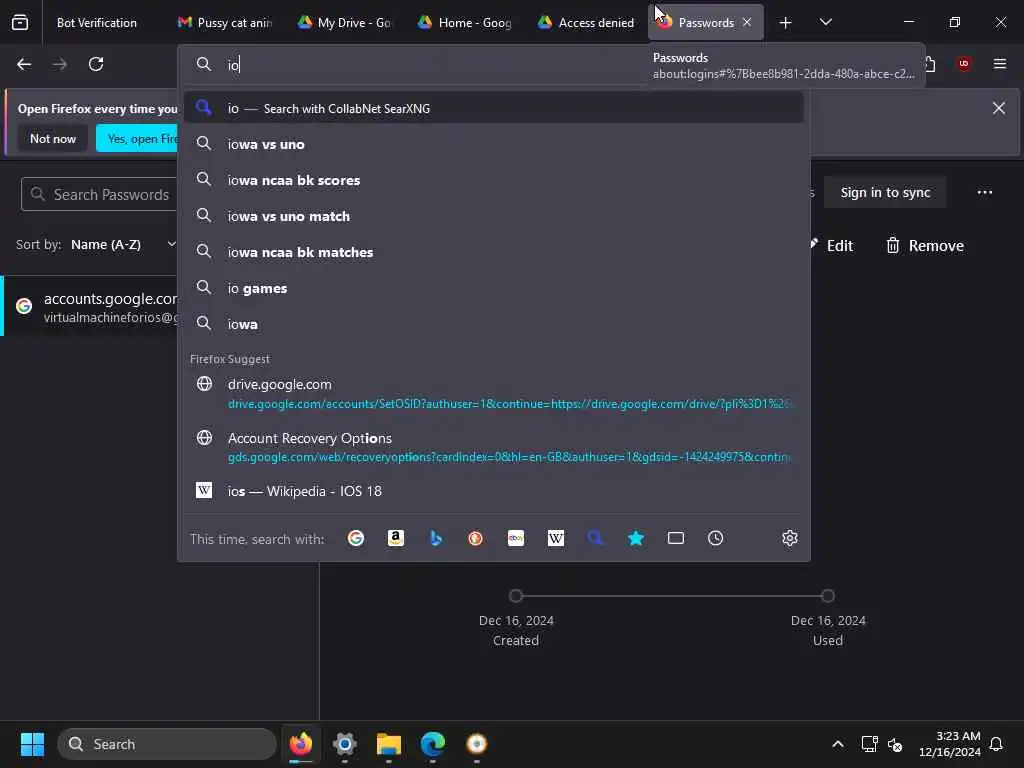Viewport: 1024px width, 768px height.
Task: Switch to Access denied tab
Action: tap(586, 22)
